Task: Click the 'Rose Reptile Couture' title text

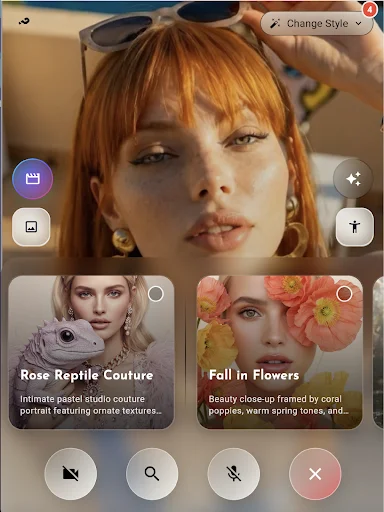Action: tap(87, 375)
